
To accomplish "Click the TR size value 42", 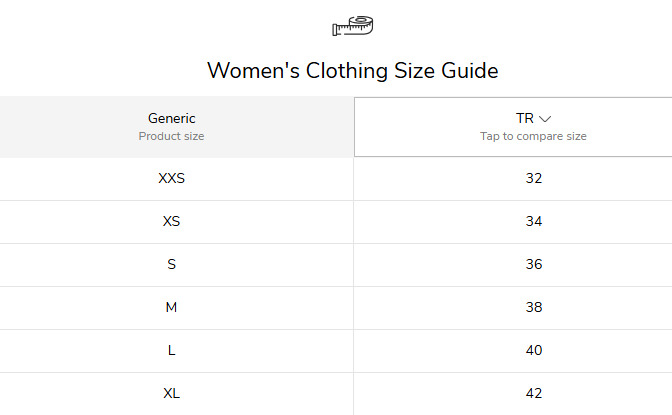I will coord(534,393).
